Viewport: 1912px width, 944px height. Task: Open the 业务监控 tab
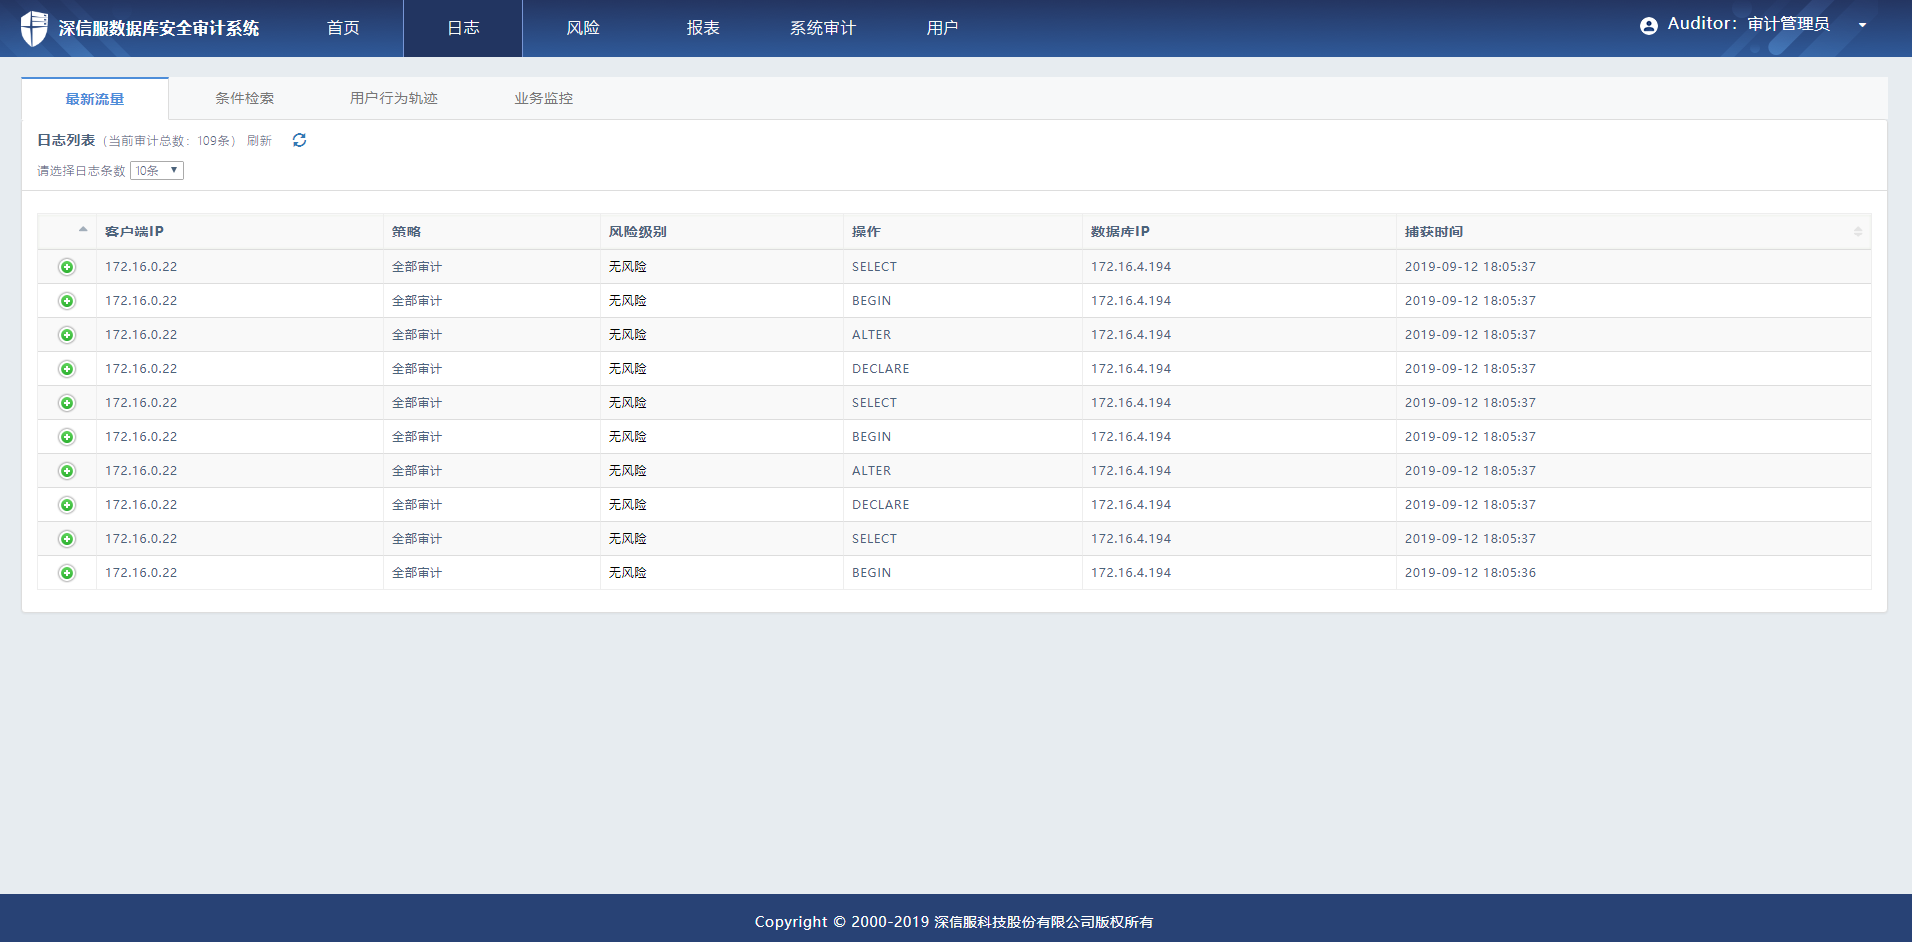coord(543,98)
